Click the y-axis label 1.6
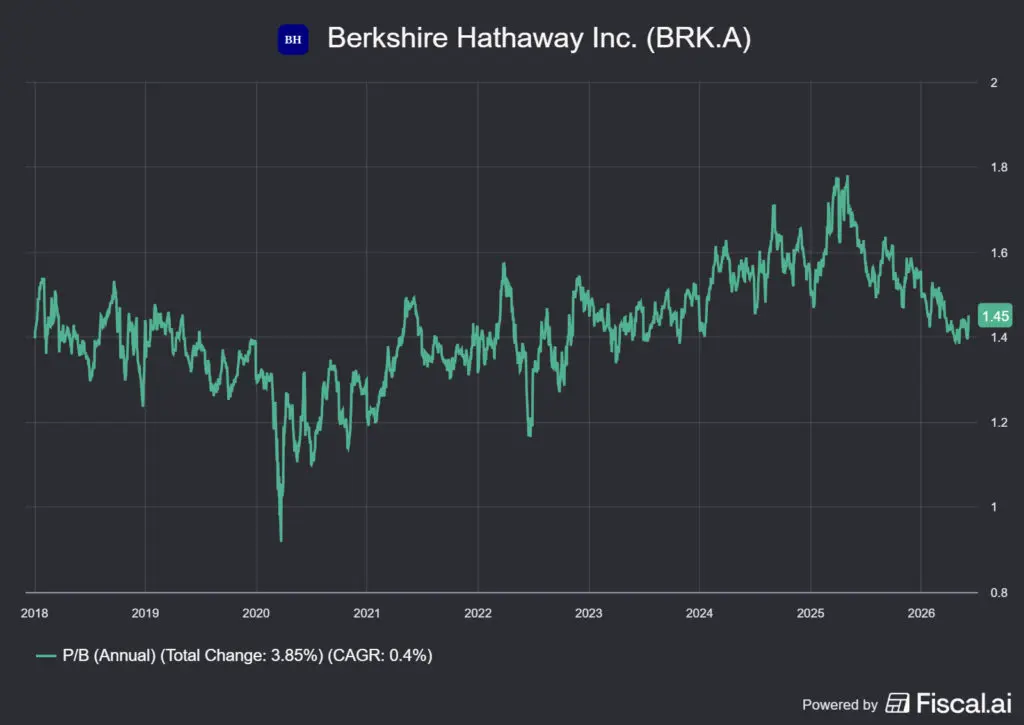This screenshot has height=725, width=1024. 999,253
